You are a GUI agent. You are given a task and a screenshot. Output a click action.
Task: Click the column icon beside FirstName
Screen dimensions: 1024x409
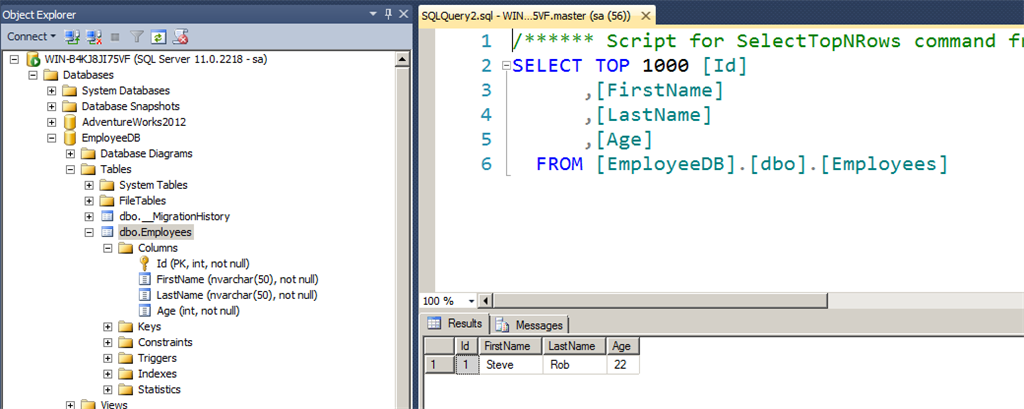(145, 280)
